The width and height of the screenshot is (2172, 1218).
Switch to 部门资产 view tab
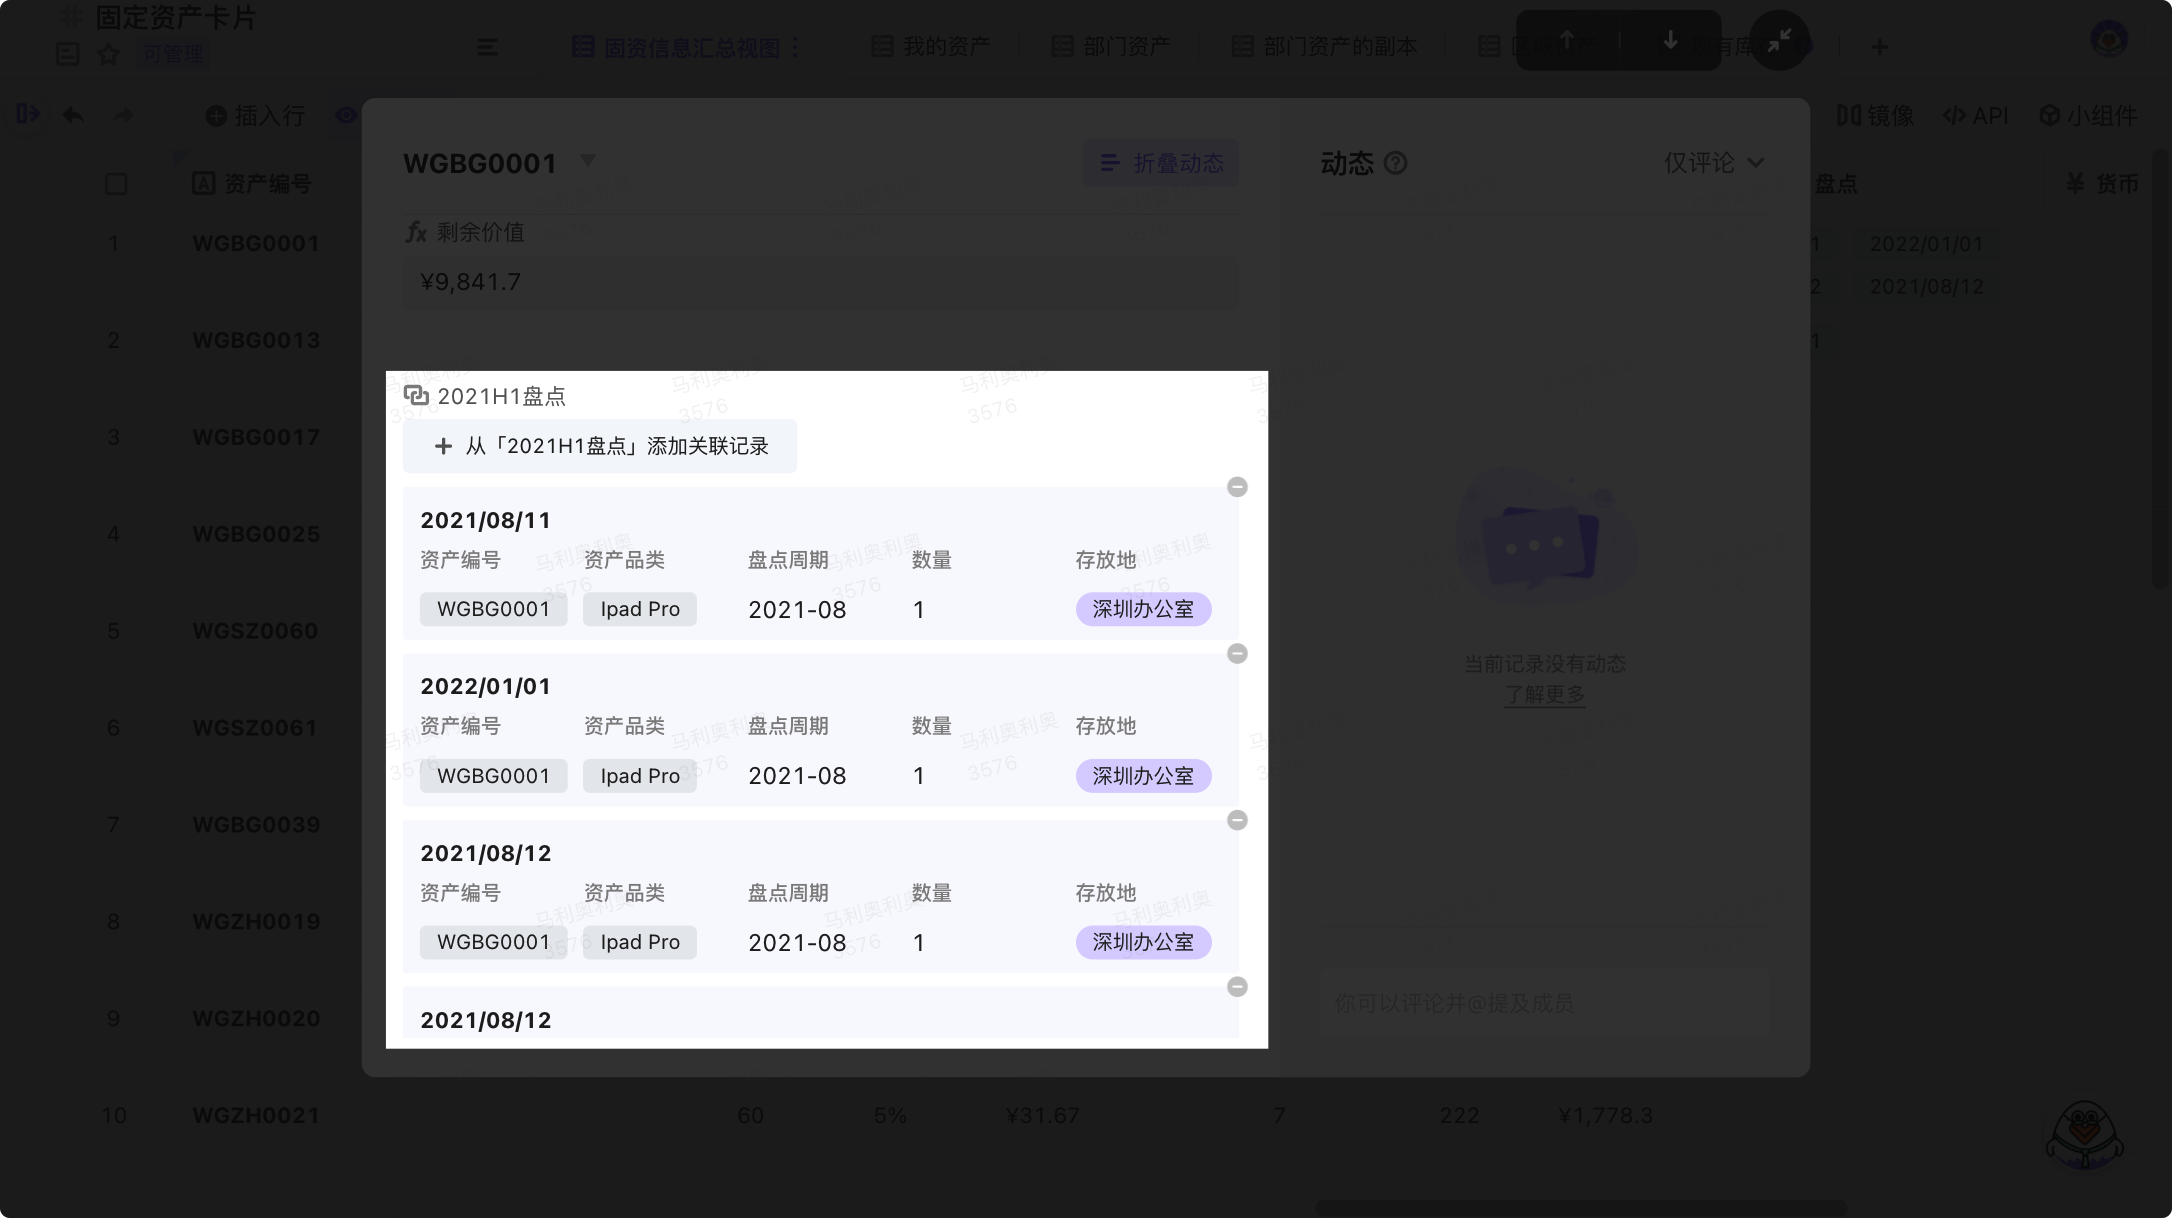(x=1111, y=47)
